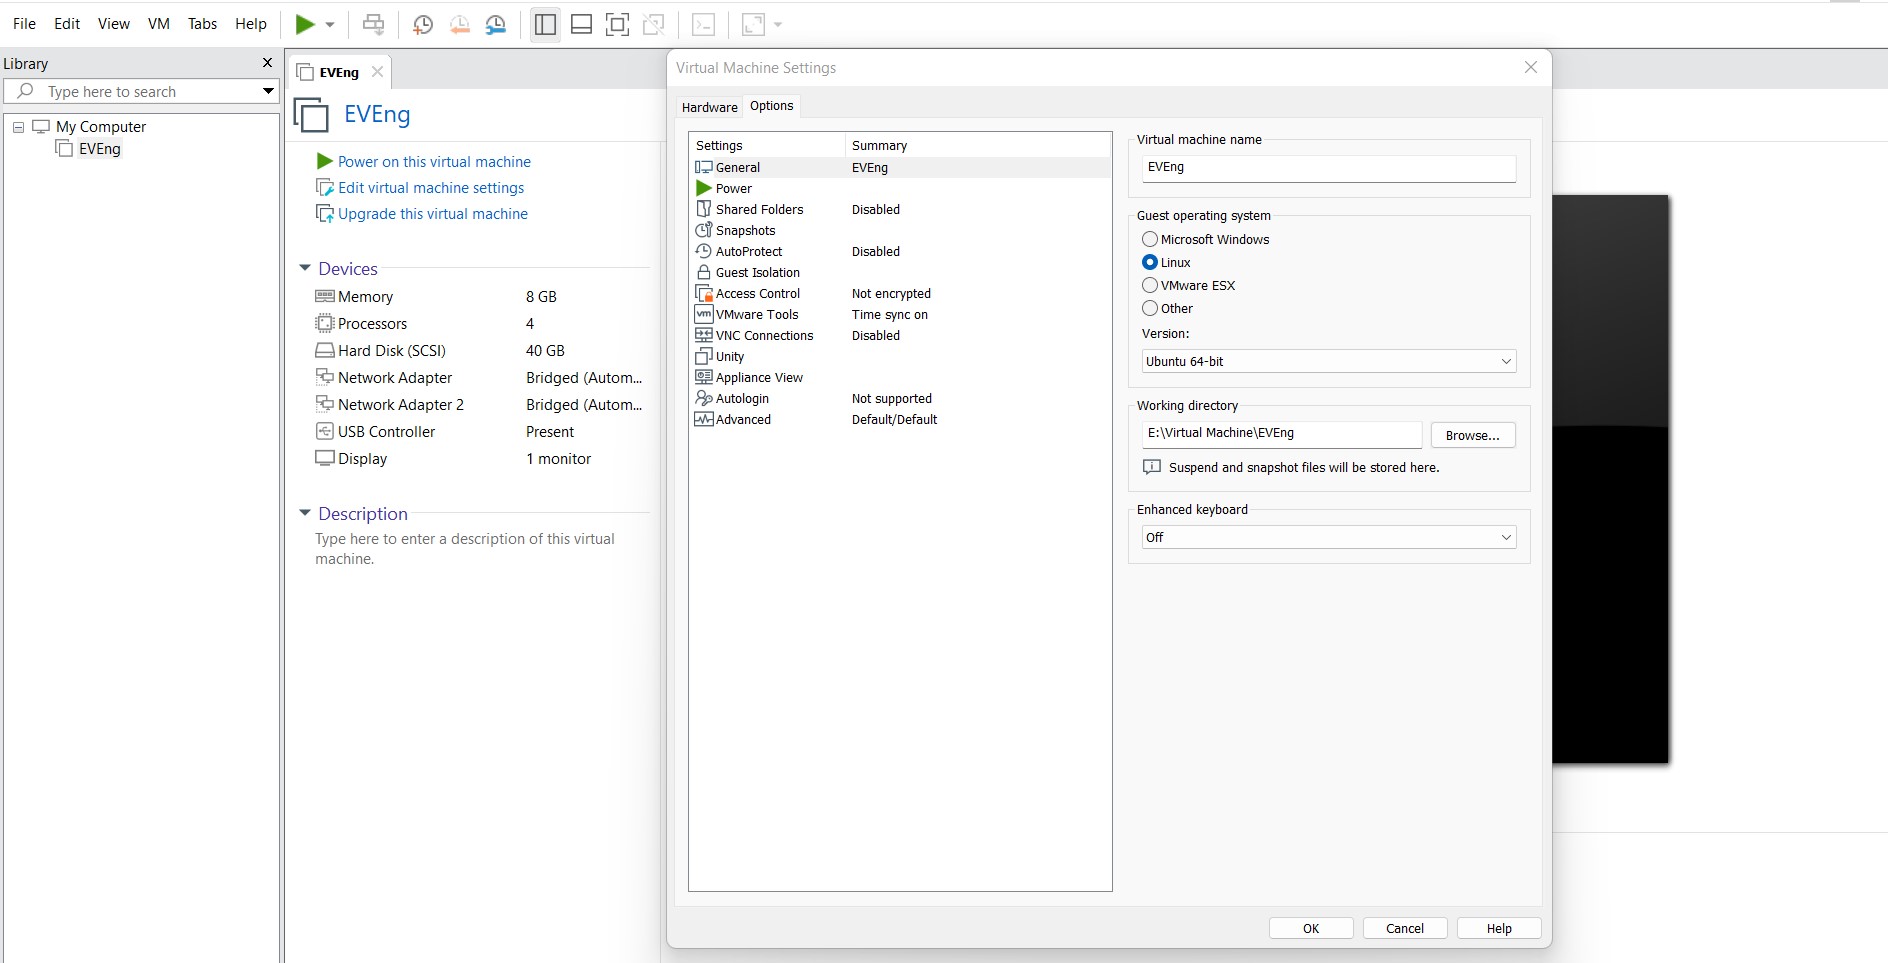Screen dimensions: 1888x963
Task: Click the Processors device icon
Action: 324,323
